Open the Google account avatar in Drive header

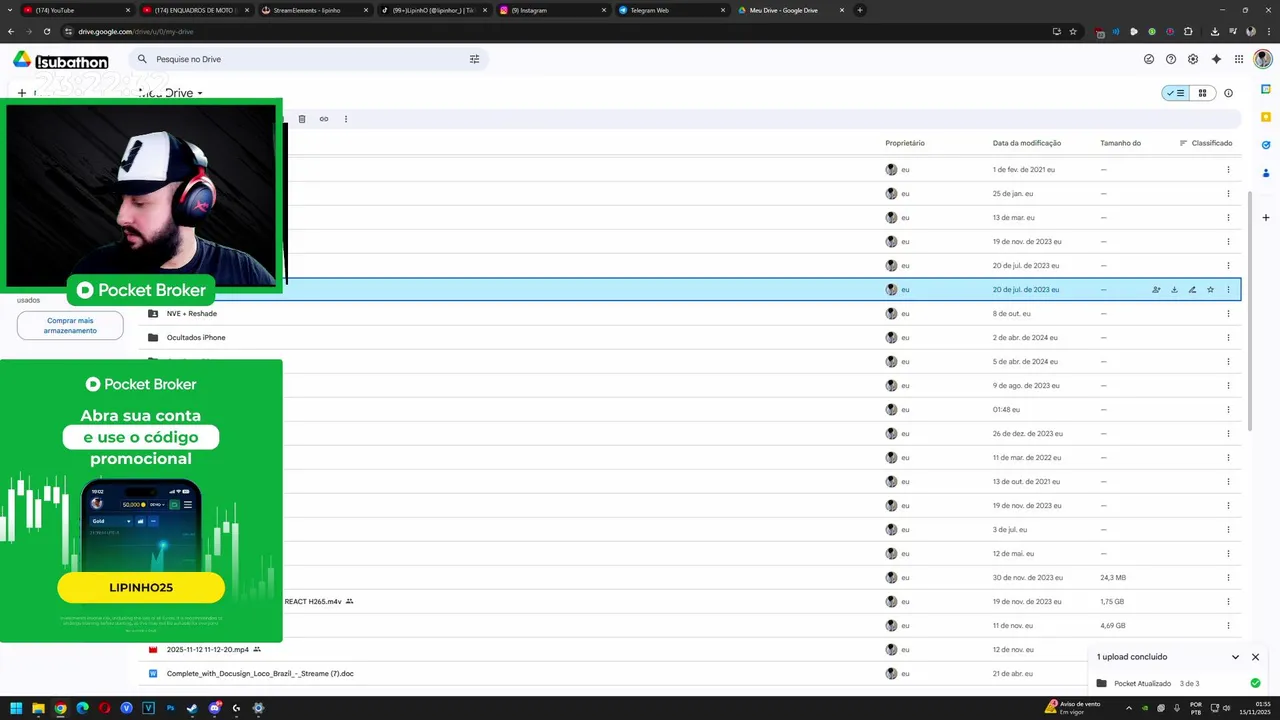point(1263,59)
